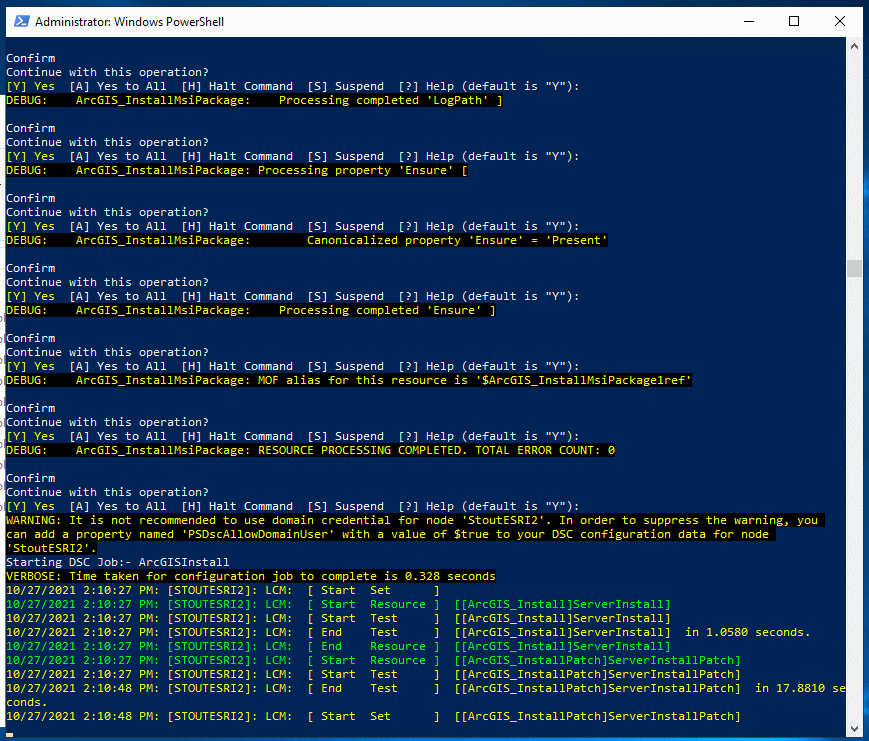Click the "Canonicalized property 'Ensure'" debug line
Screen dimensions: 869x741
(x=306, y=240)
